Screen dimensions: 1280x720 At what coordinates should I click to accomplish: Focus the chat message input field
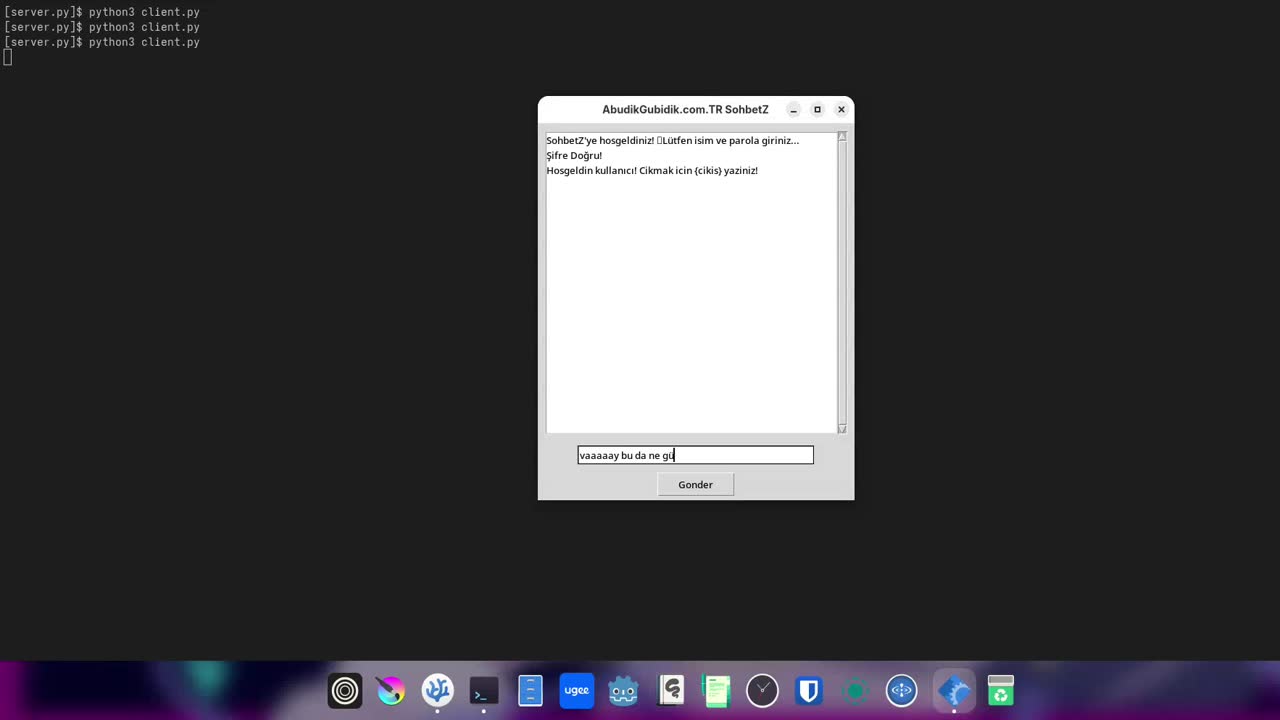[695, 456]
